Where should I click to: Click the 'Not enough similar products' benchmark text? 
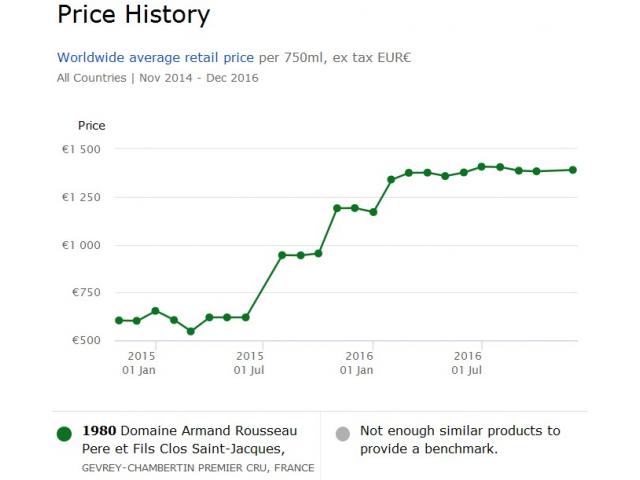click(460, 440)
